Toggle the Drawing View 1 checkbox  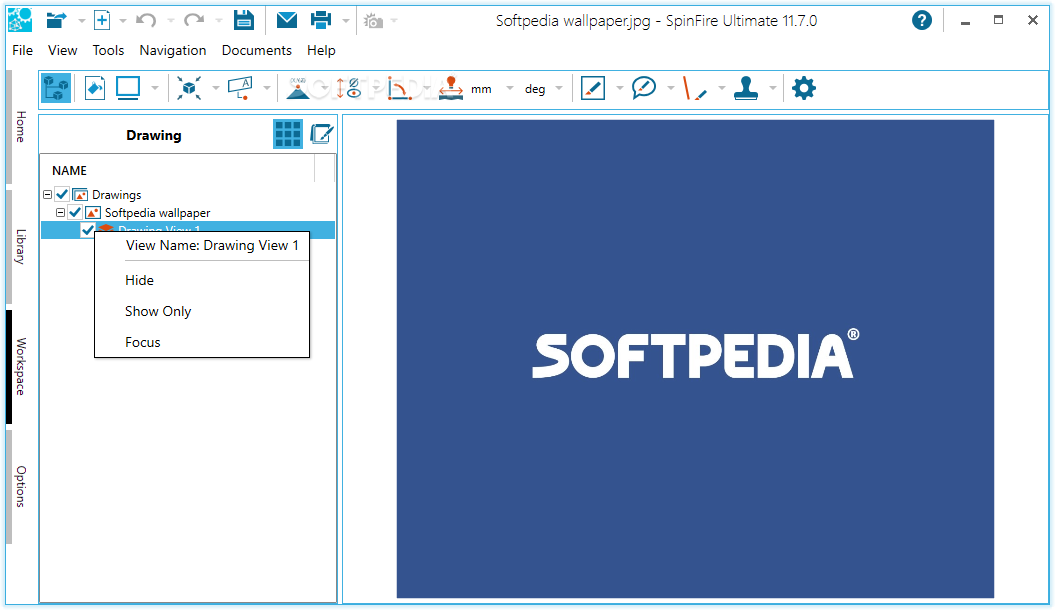coord(87,230)
